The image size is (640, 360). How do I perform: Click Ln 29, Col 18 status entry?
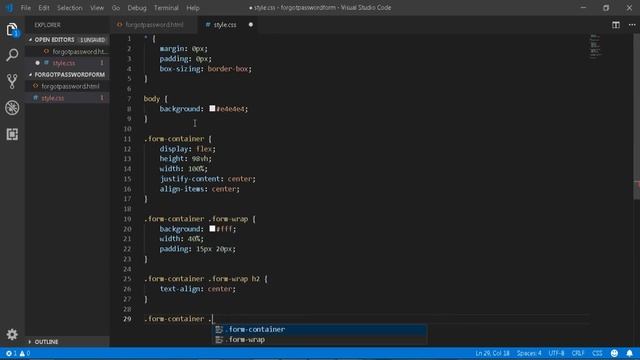[492, 353]
